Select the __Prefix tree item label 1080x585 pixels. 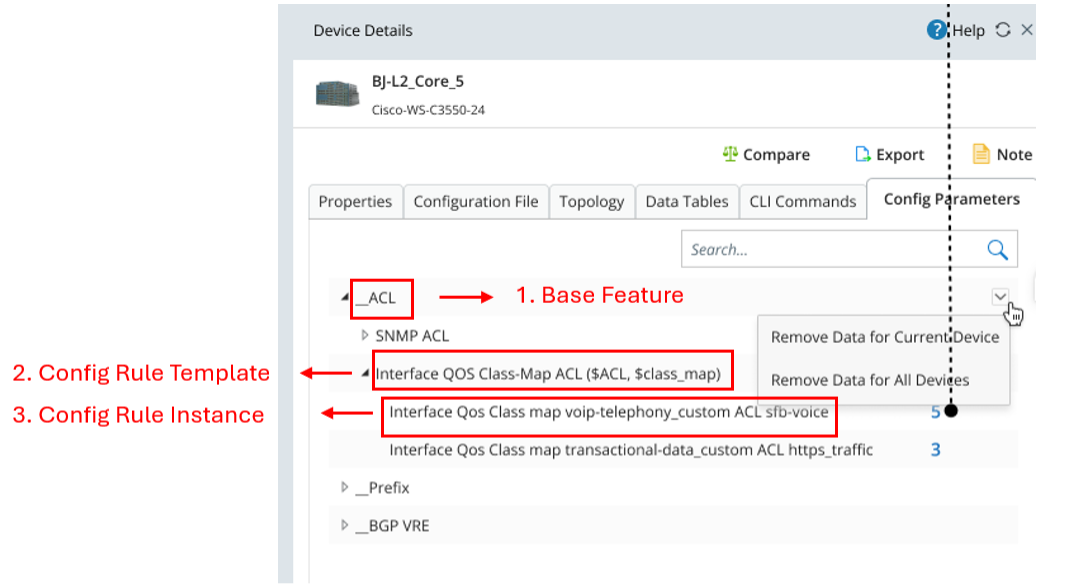(382, 487)
